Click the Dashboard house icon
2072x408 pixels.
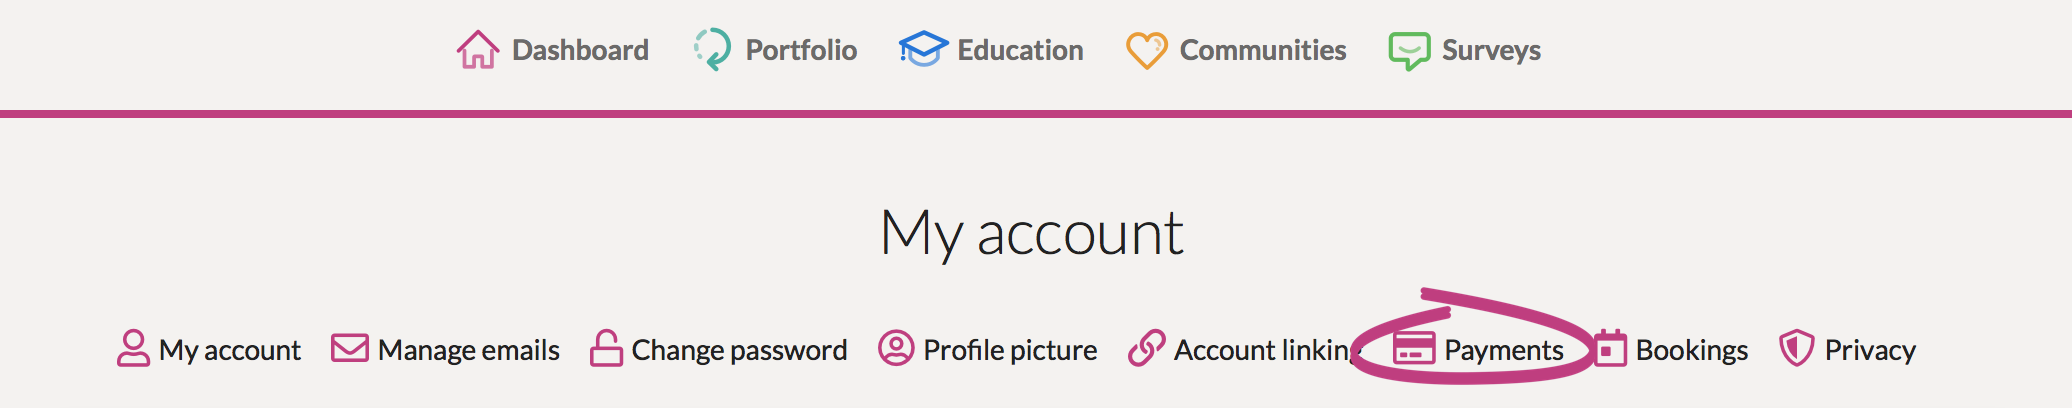tap(478, 49)
